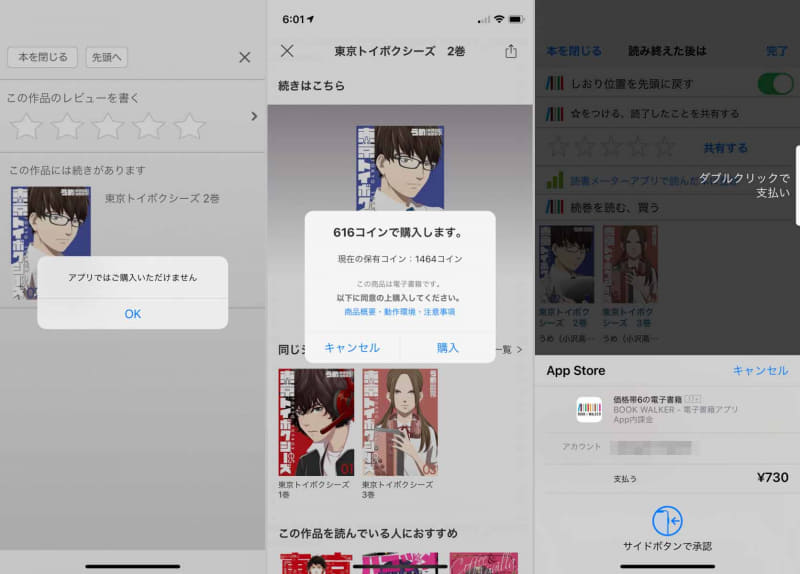Tap the ¥730 price amount

pyautogui.click(x=772, y=478)
